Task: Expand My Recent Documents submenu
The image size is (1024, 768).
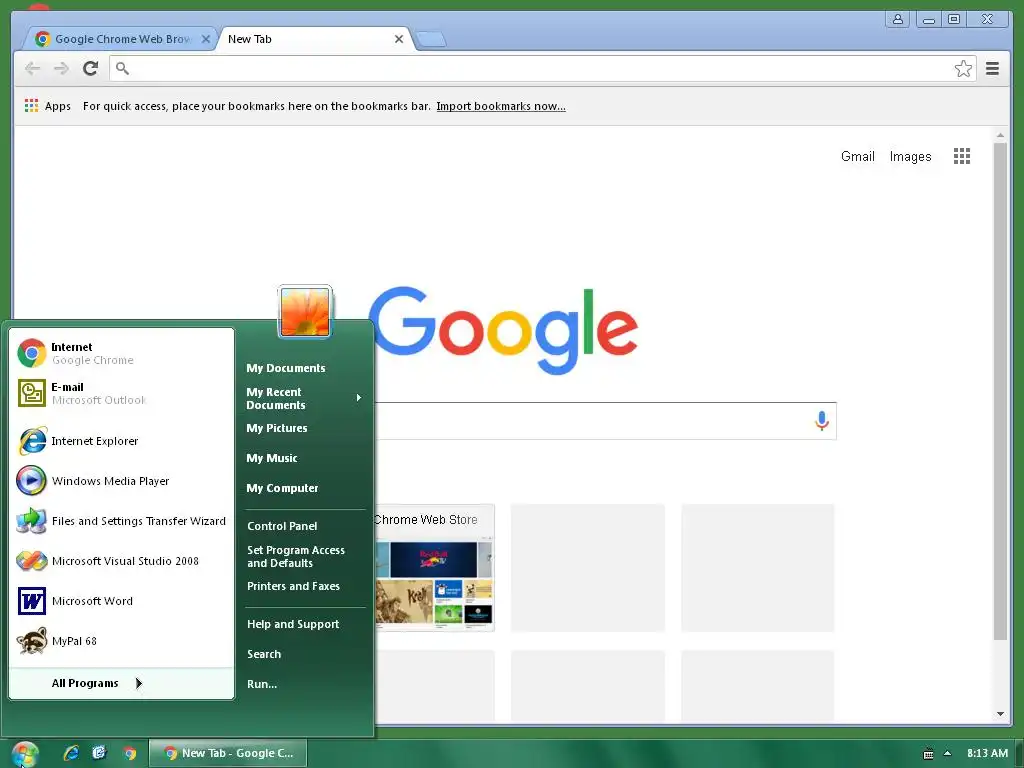Action: 304,398
